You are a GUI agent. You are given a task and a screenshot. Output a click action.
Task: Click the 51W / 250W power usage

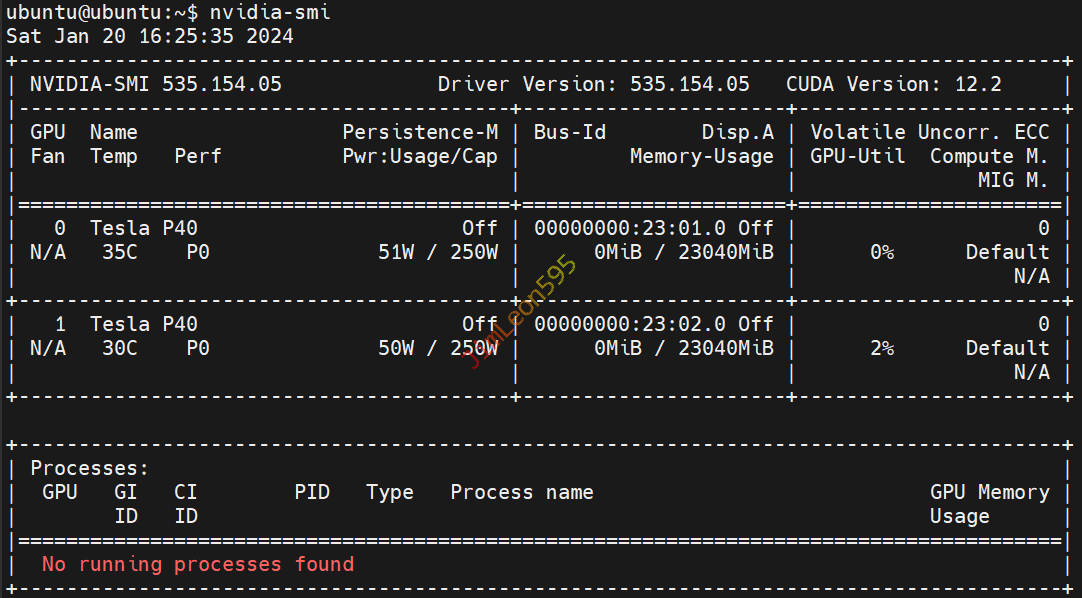(x=437, y=252)
